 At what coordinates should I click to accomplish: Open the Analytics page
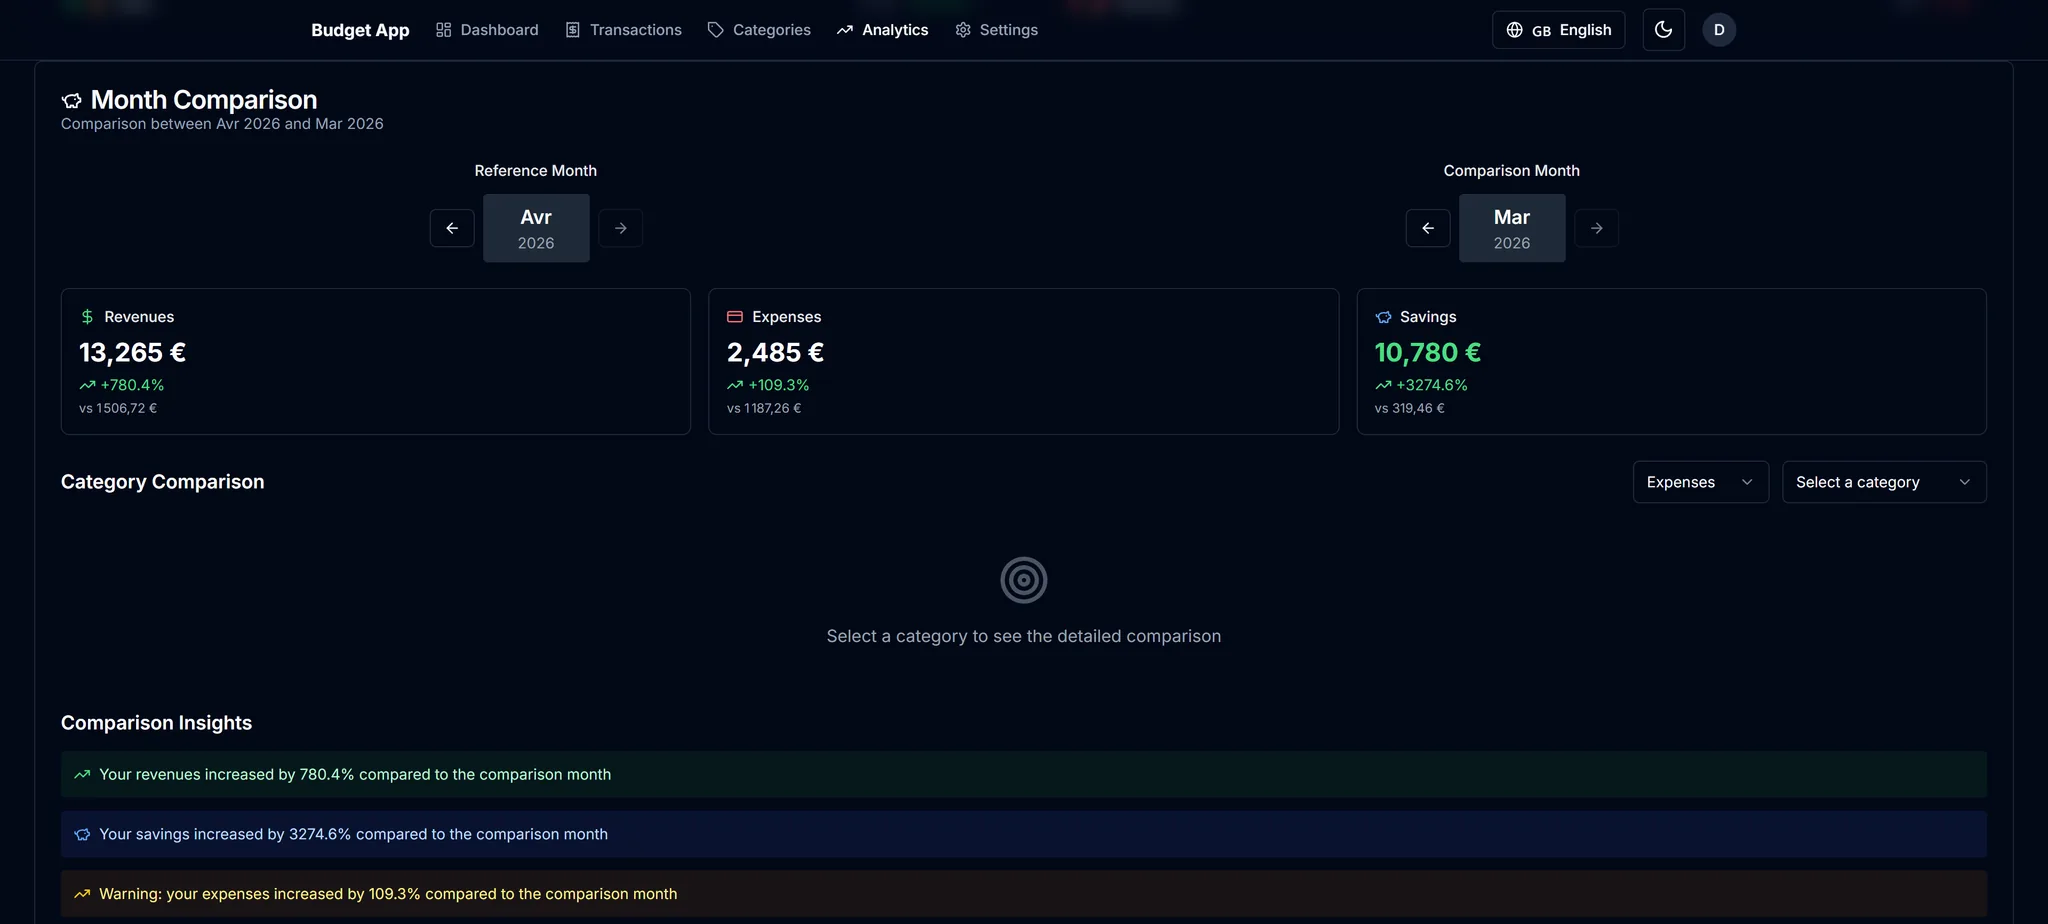point(883,30)
